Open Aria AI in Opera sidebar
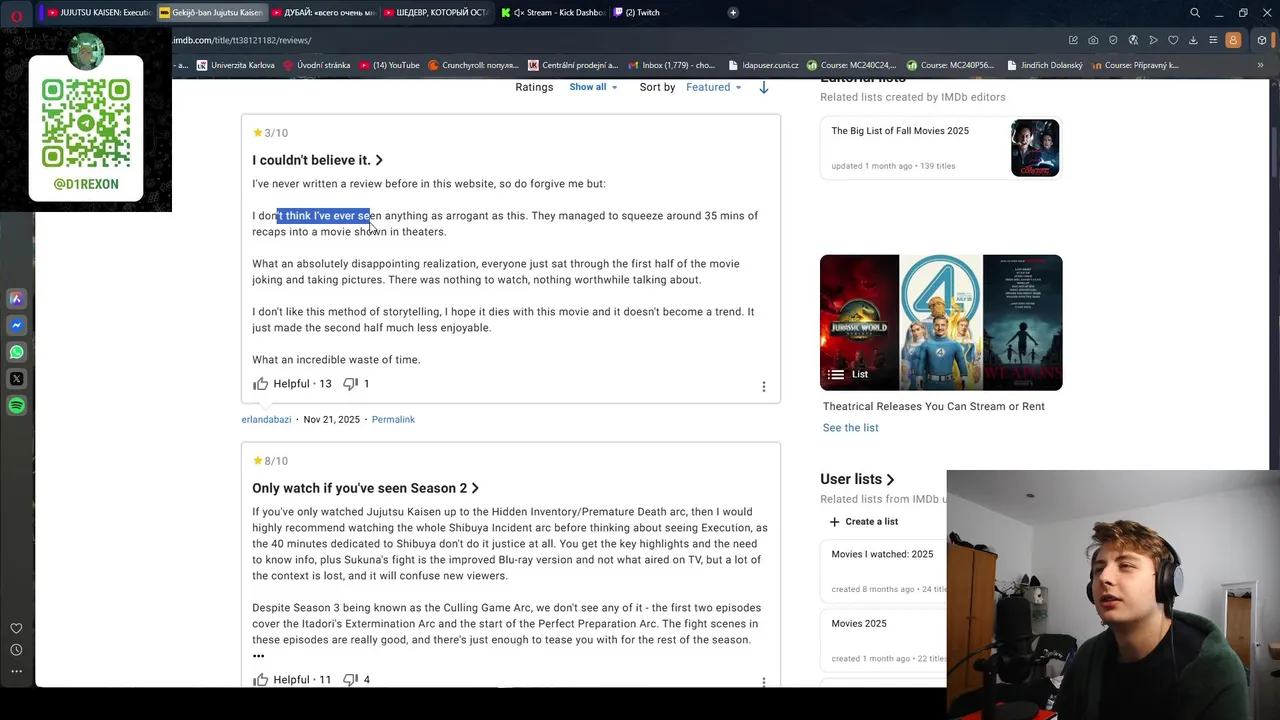 tap(16, 299)
